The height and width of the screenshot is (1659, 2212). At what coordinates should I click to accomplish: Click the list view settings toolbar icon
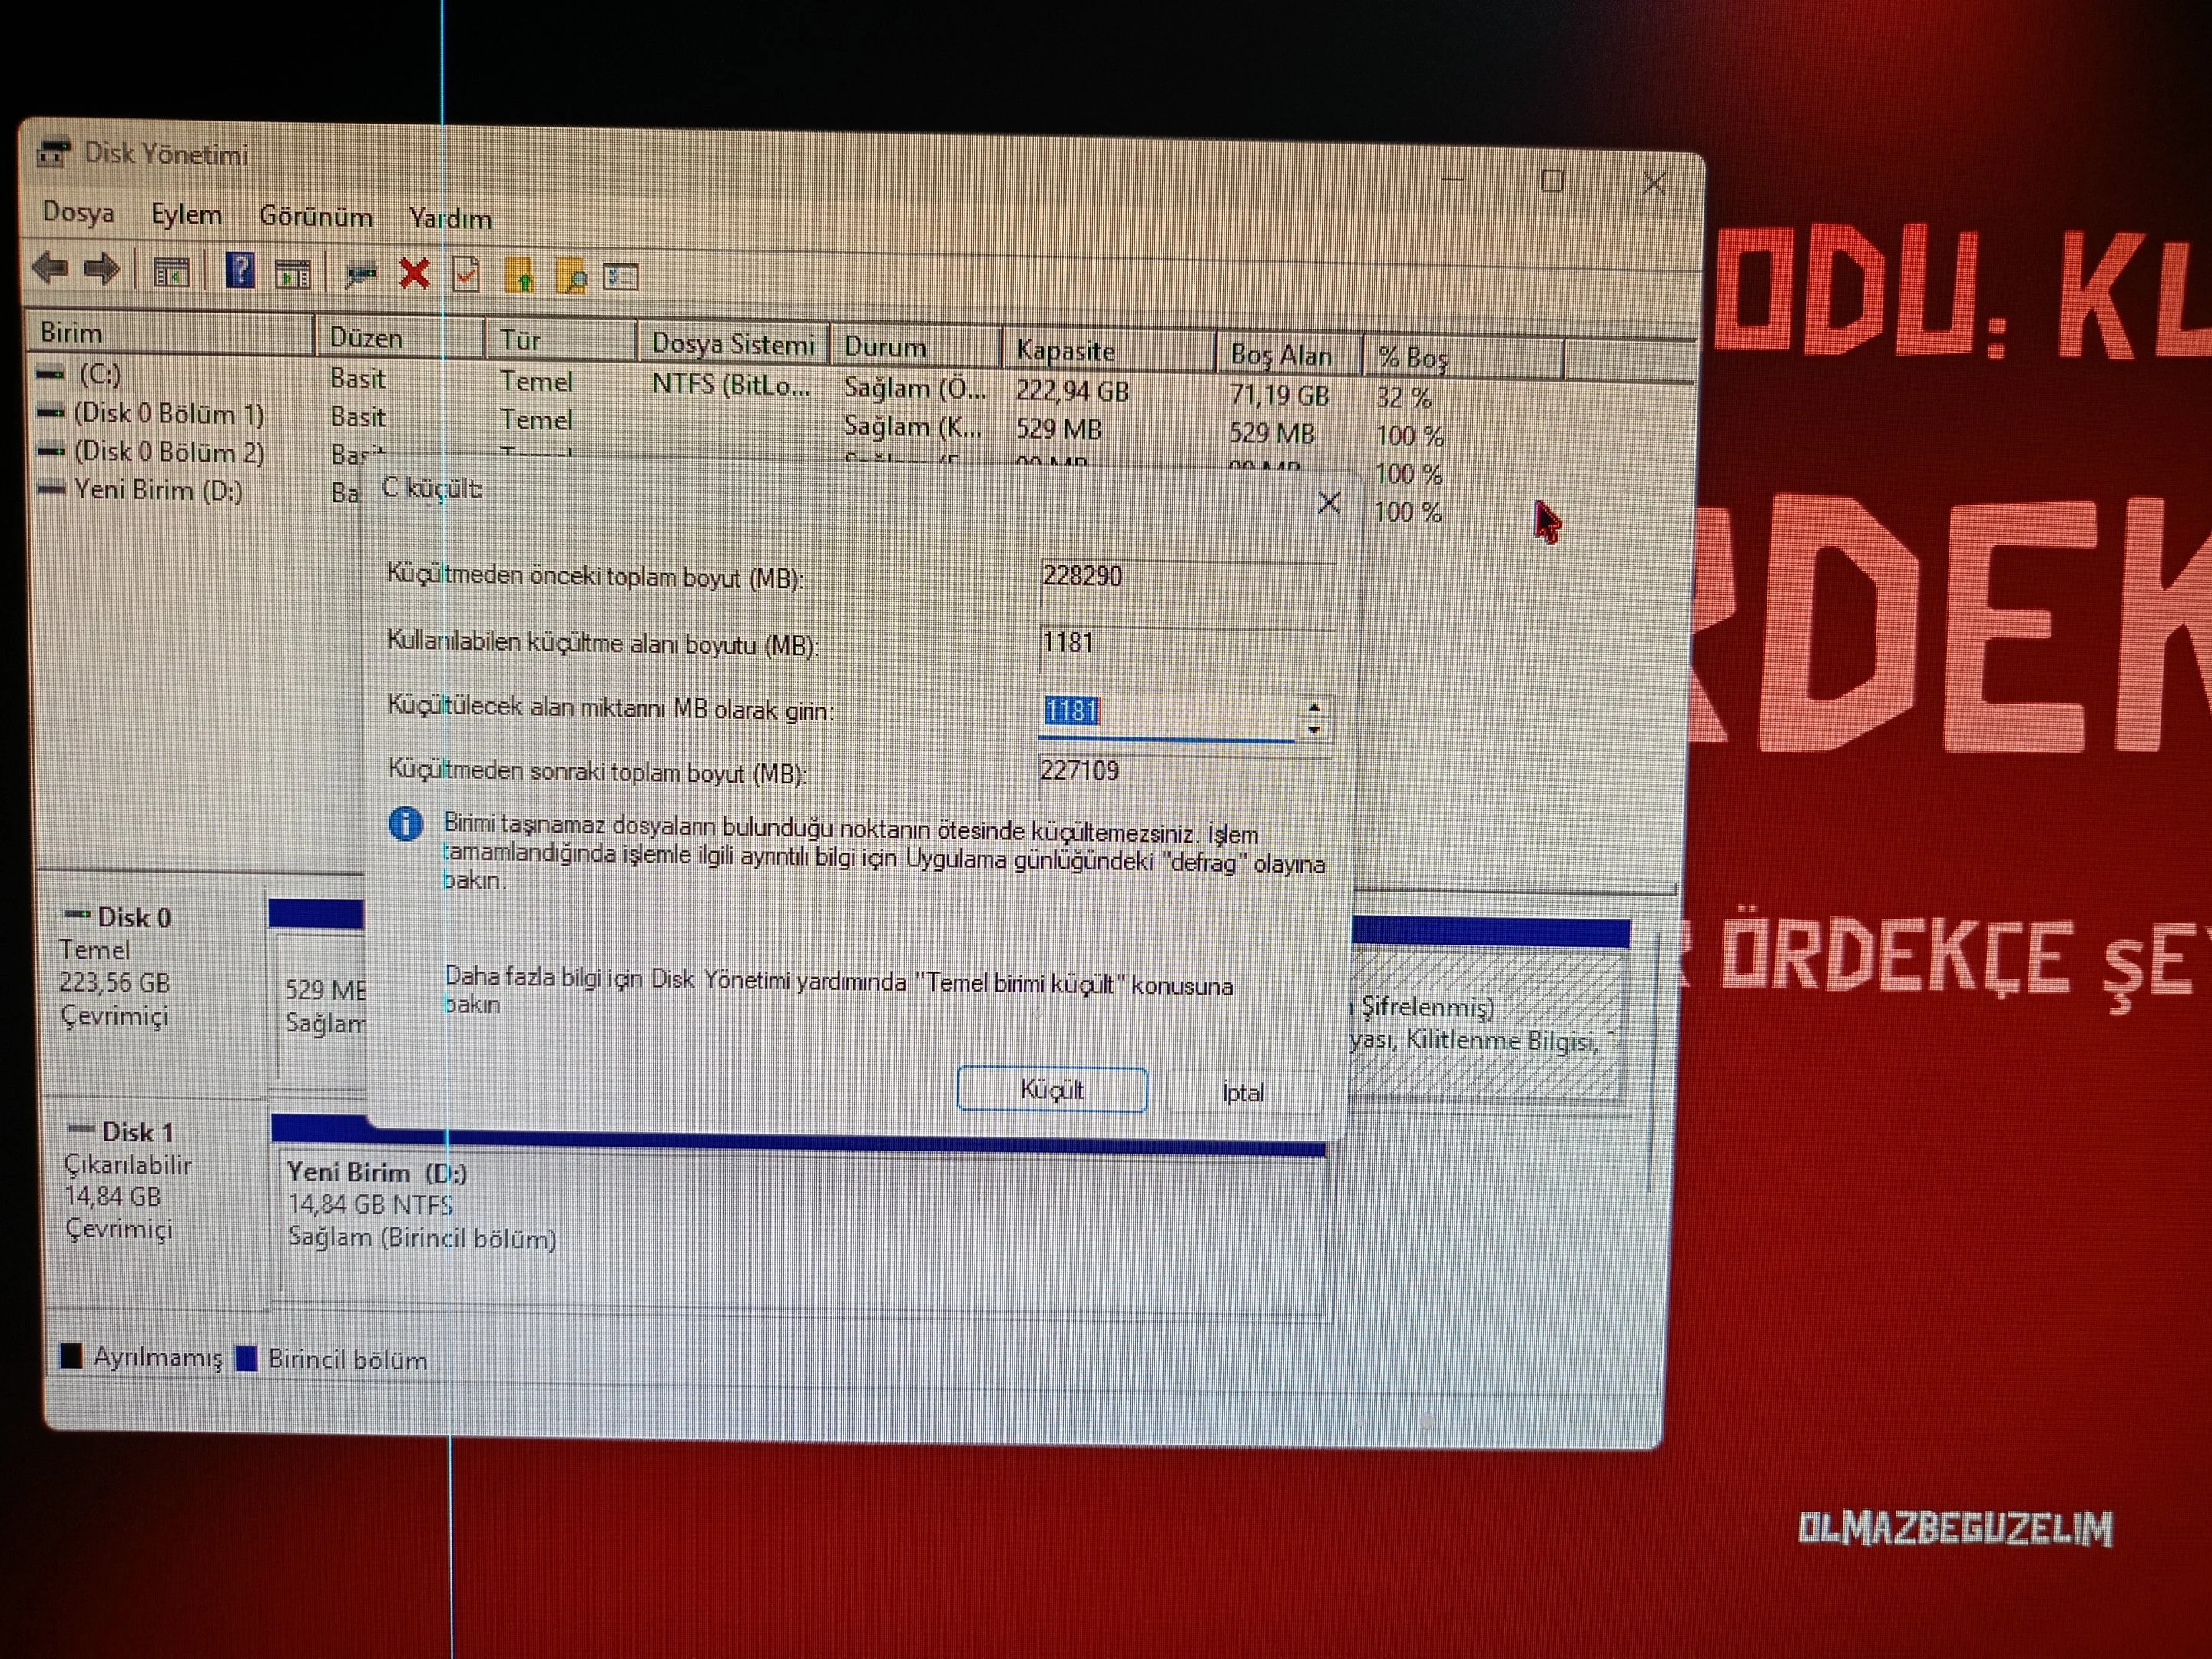621,277
